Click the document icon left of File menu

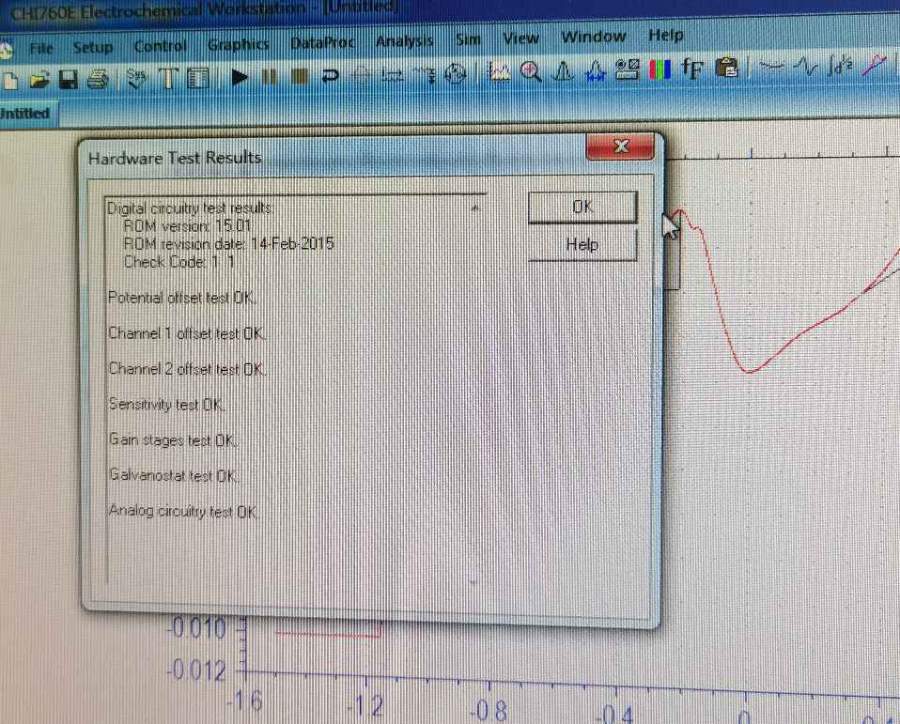click(x=6, y=51)
